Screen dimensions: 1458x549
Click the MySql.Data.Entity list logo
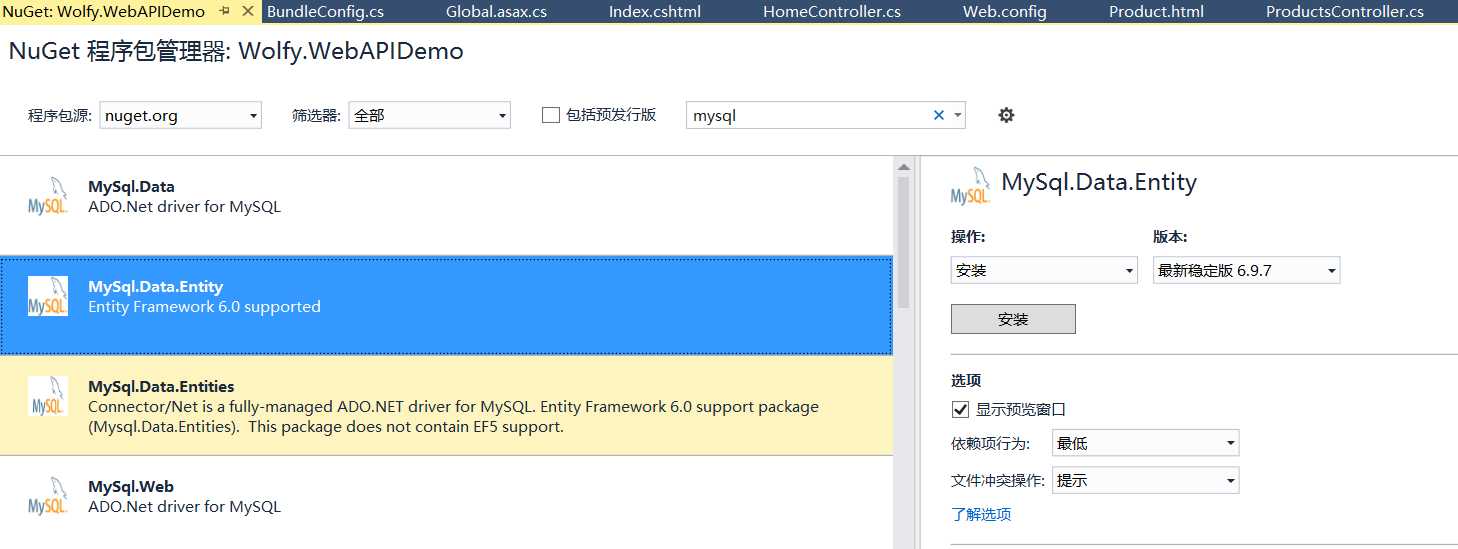click(48, 296)
